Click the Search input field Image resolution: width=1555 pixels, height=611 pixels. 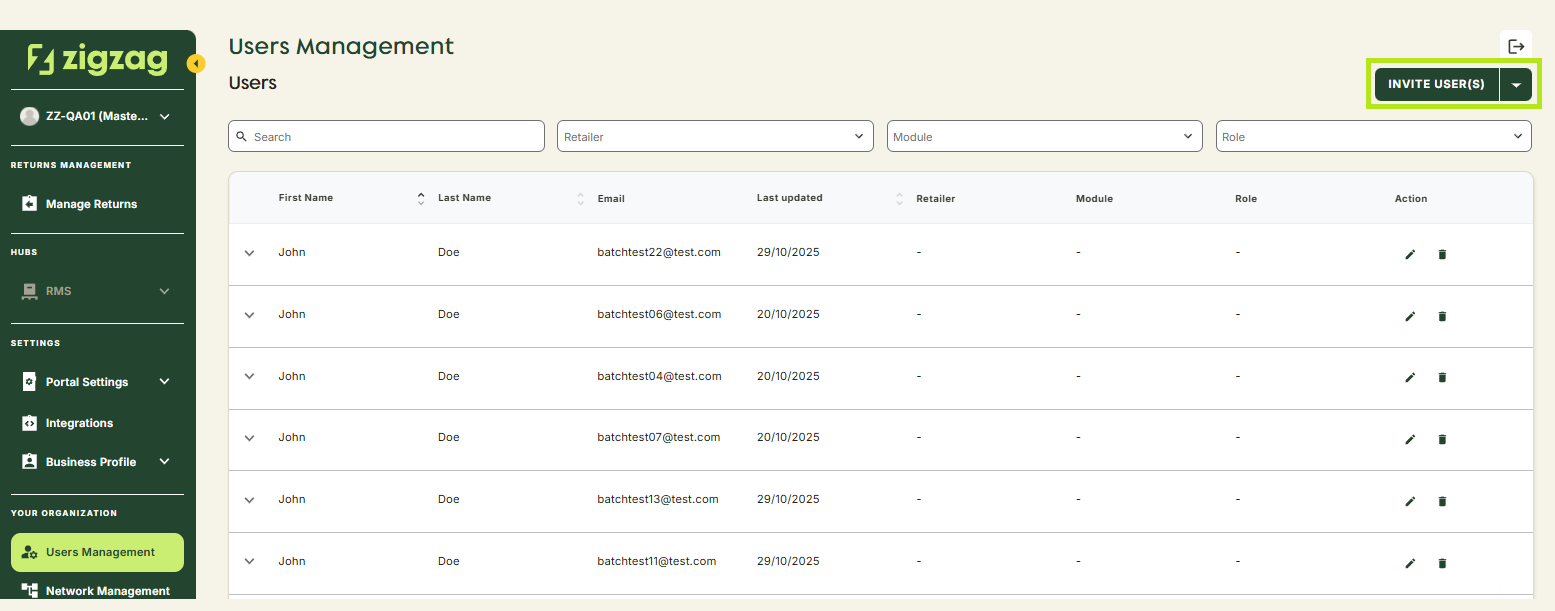coord(386,136)
